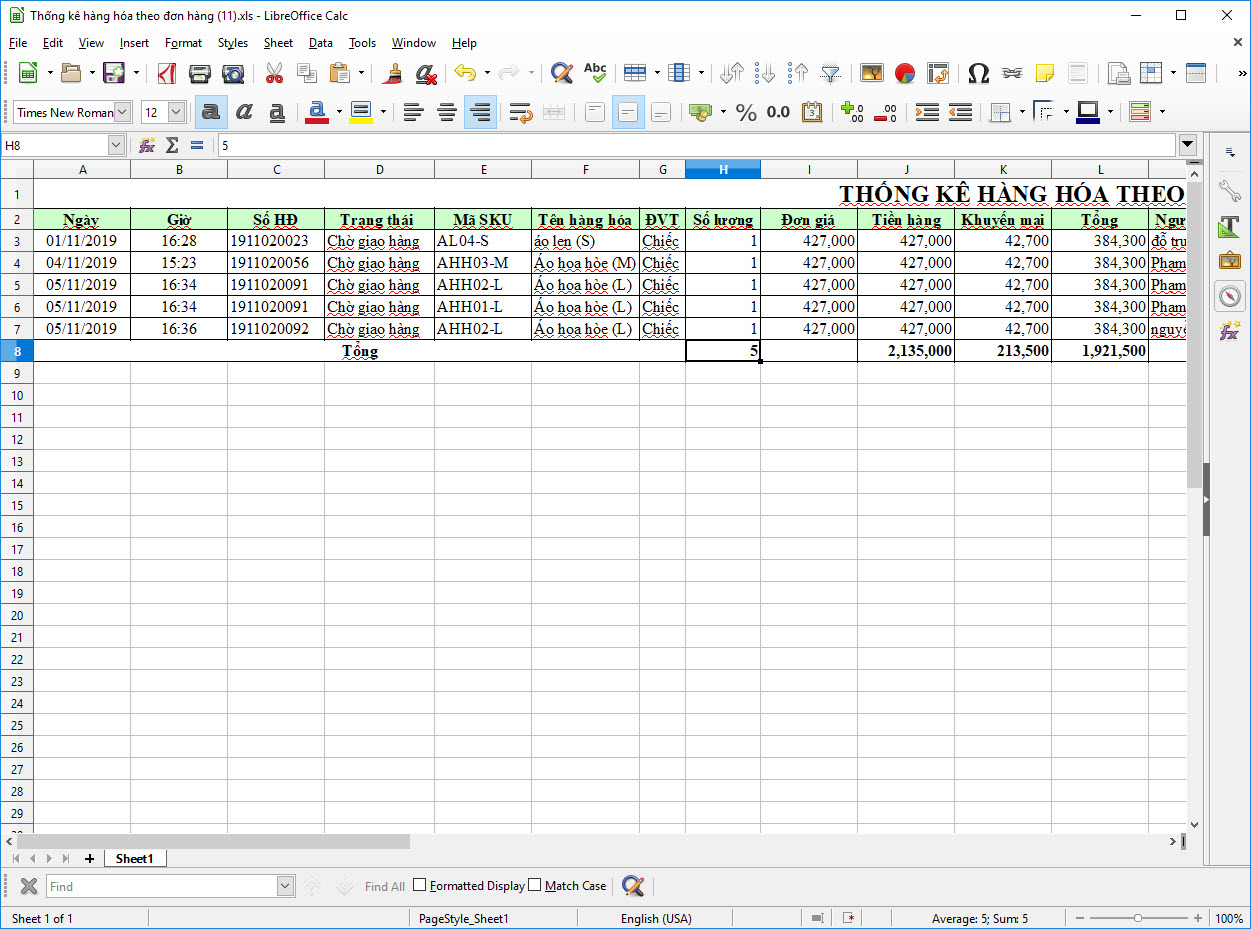Switch to the Sheet1 tab
This screenshot has width=1251, height=929.
coord(134,859)
